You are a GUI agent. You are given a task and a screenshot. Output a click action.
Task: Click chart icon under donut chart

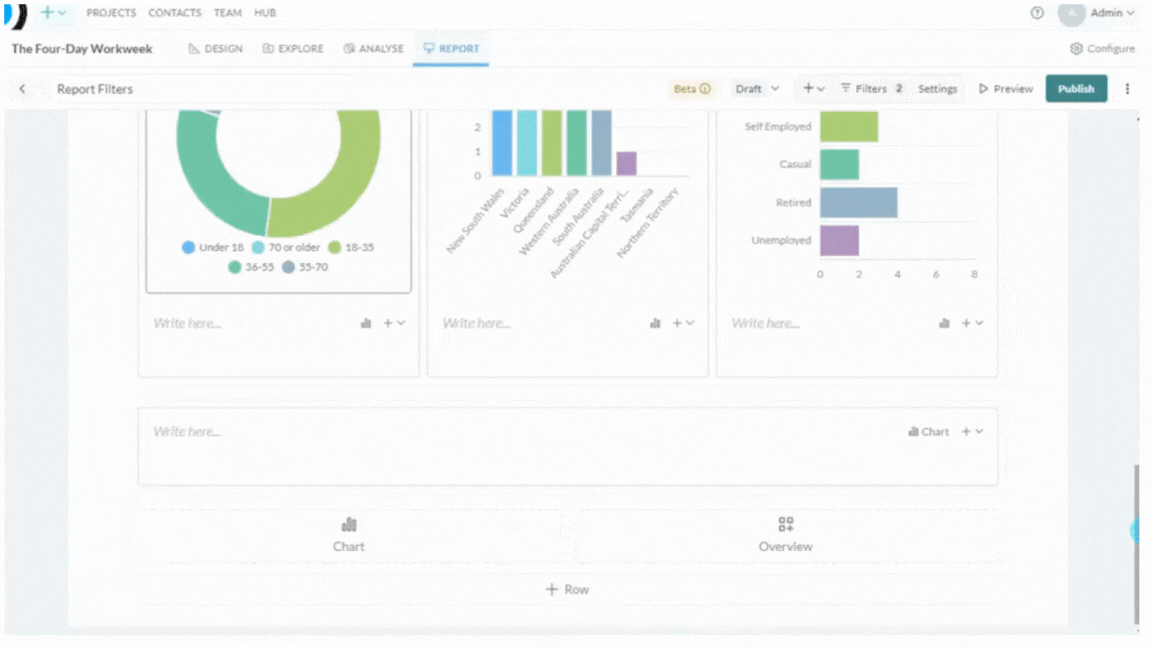point(366,323)
